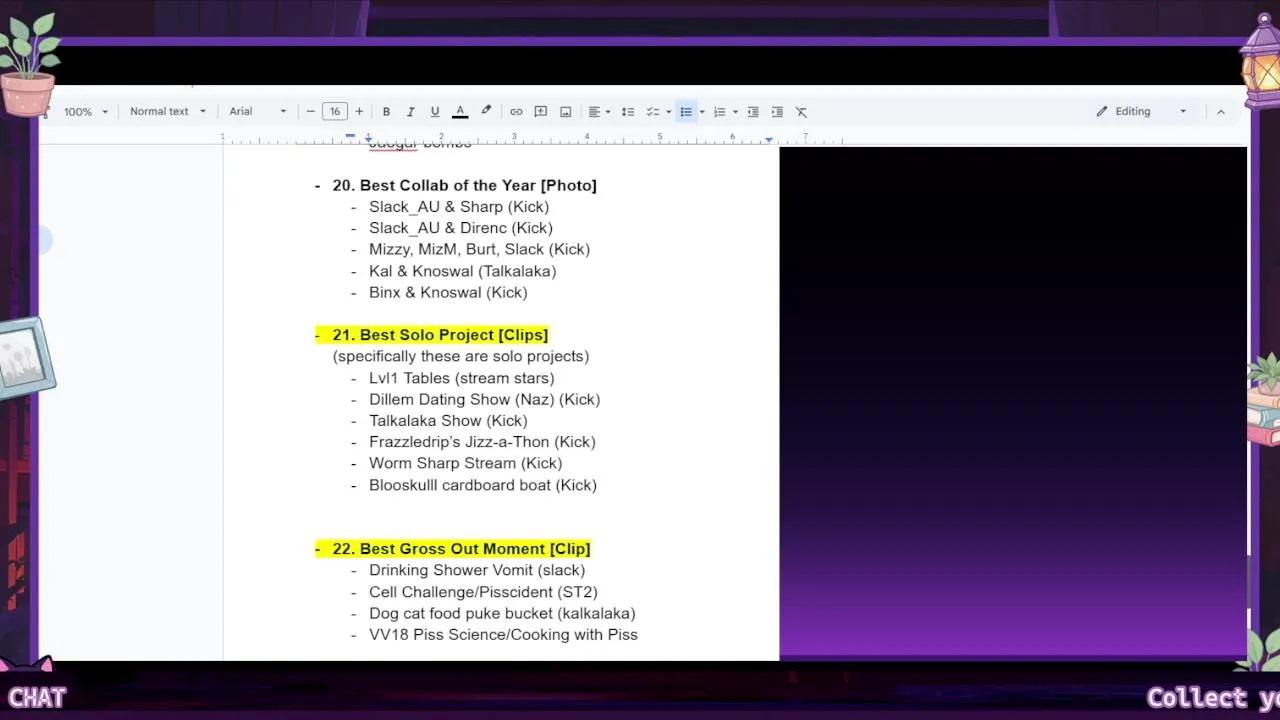This screenshot has width=1280, height=720.
Task: Decrease the font size
Action: coord(311,112)
